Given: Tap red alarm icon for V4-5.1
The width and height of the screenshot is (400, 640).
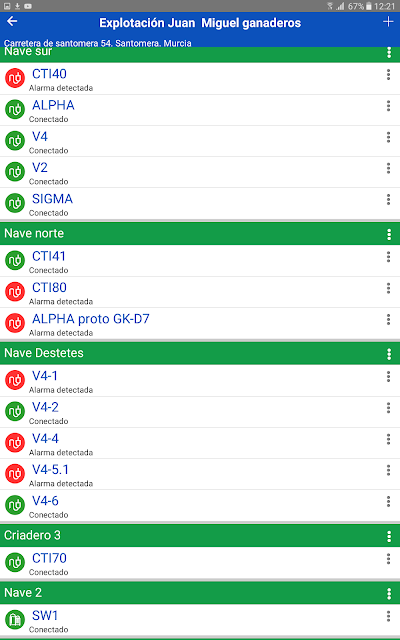Looking at the screenshot, I should [15, 474].
